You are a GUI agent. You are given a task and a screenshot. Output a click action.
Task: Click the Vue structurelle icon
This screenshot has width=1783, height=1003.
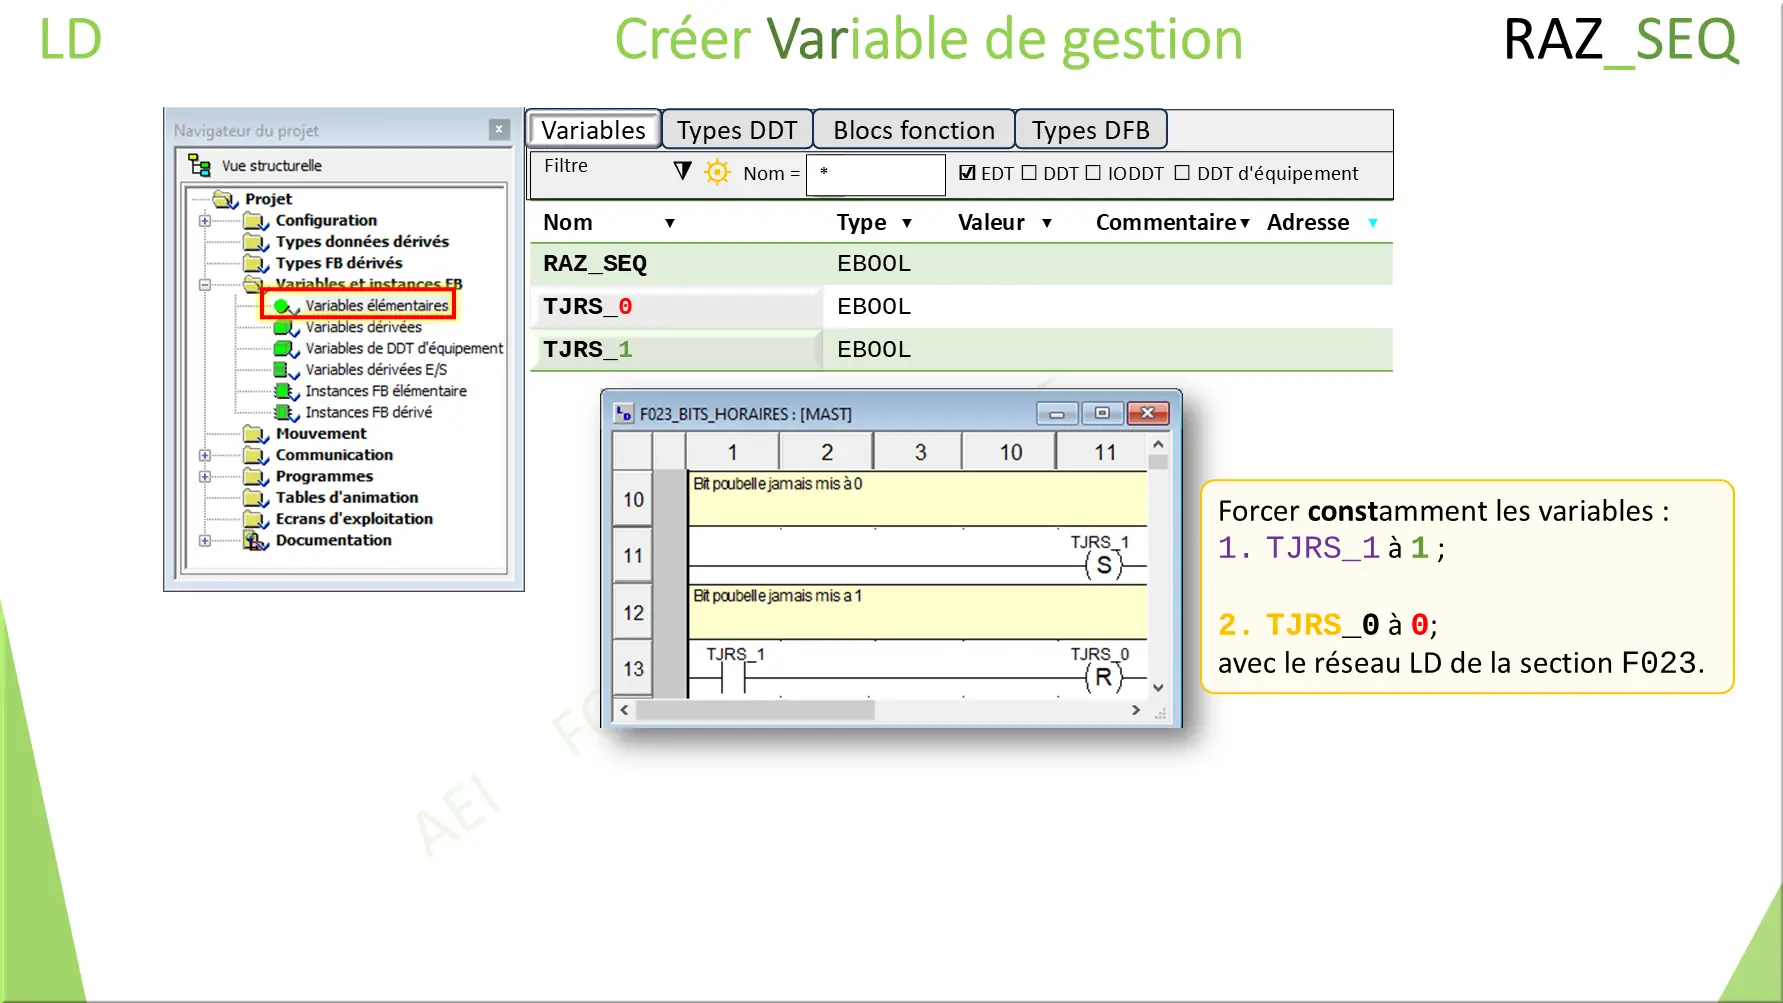tap(200, 166)
